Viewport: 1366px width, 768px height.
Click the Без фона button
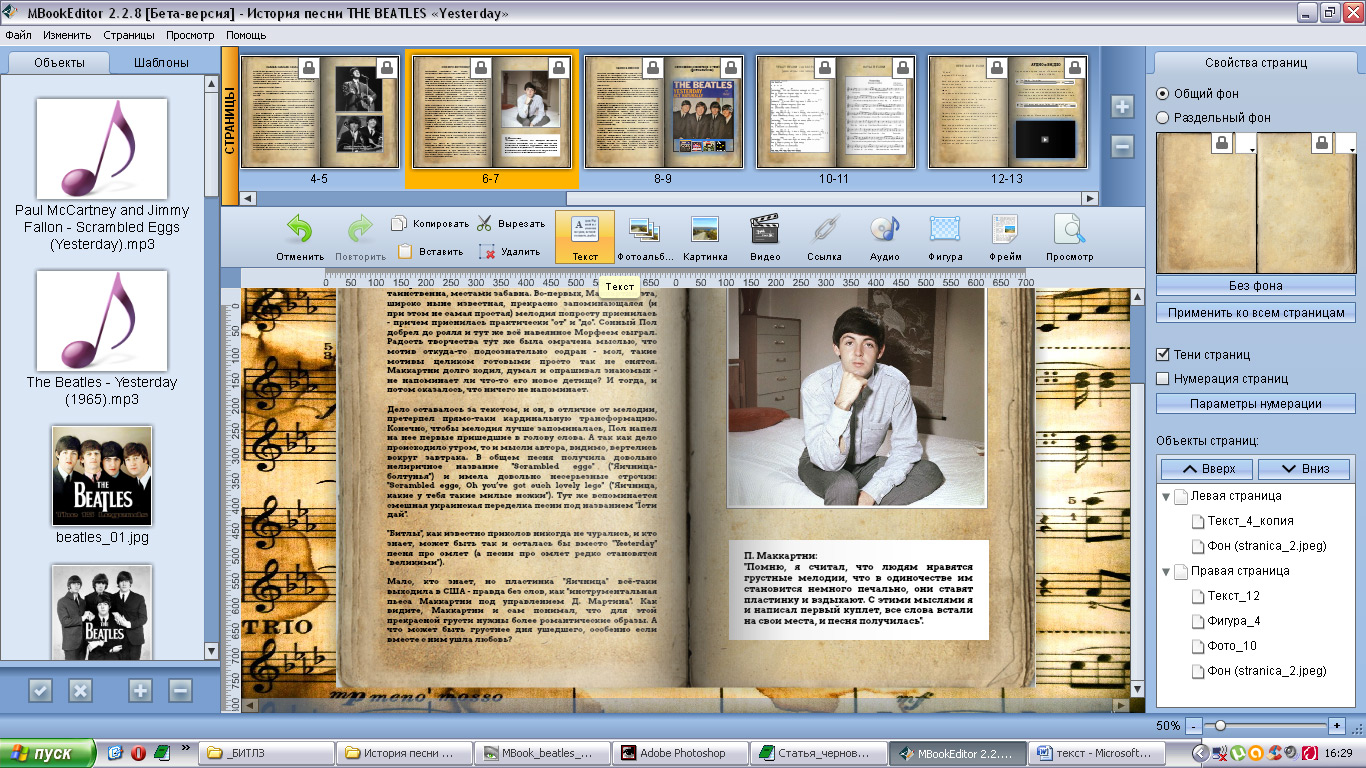click(1256, 286)
